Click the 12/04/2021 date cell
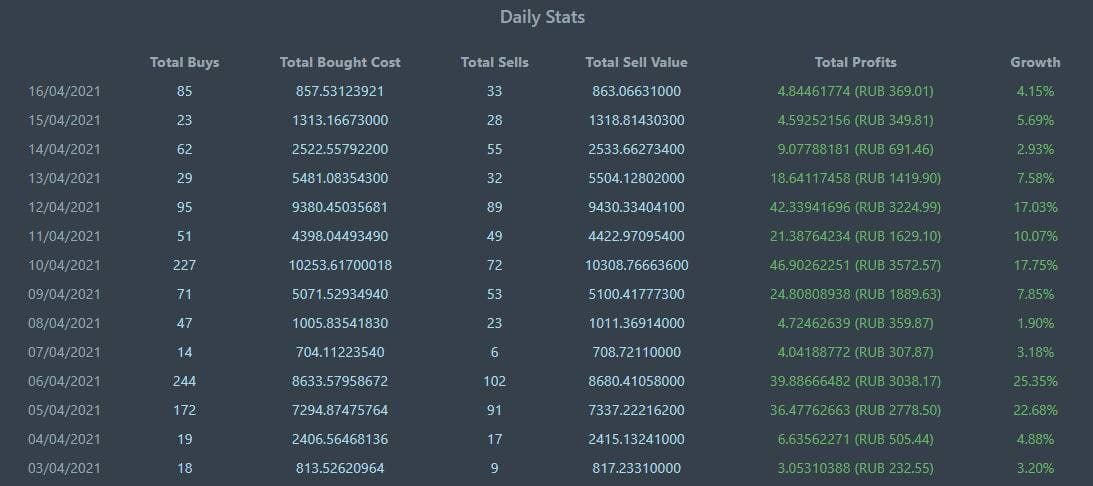Viewport: 1093px width, 486px height. 65,207
